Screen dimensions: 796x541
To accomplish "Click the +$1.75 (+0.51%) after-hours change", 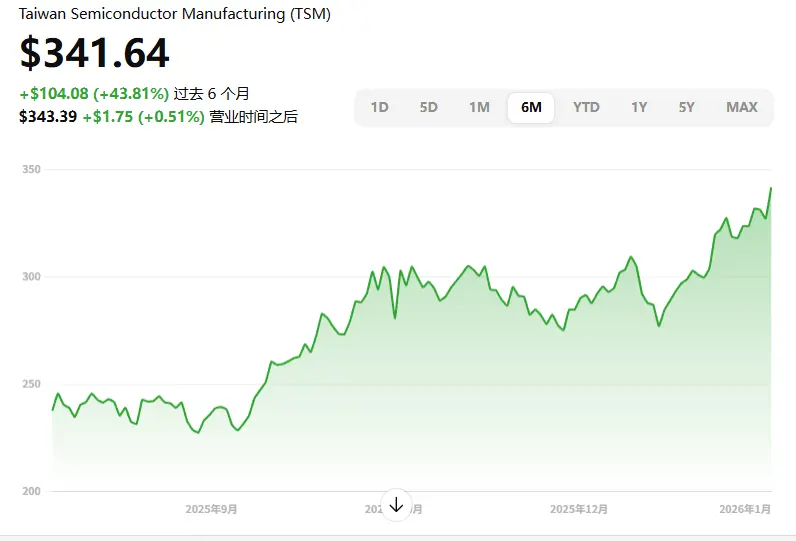I will pos(144,116).
